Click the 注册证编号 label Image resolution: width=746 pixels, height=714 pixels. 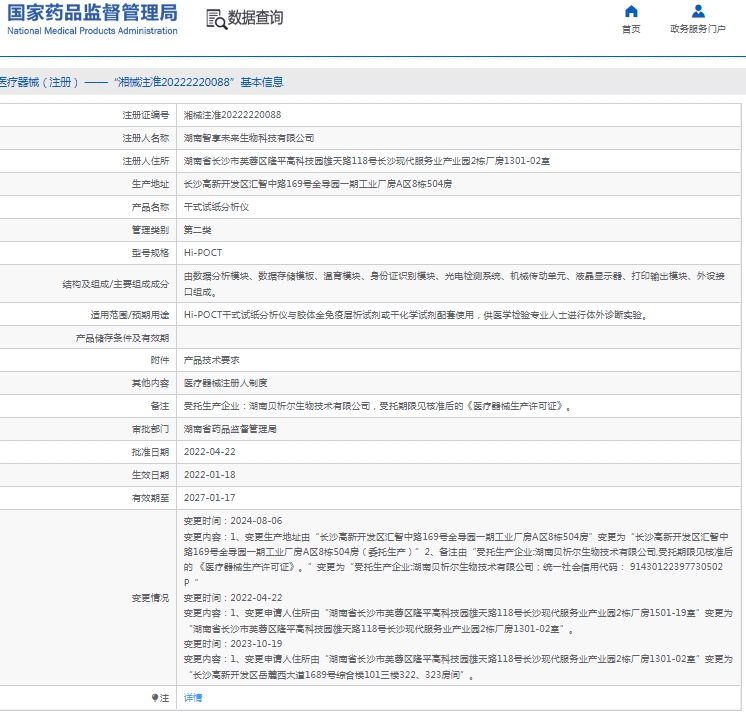pyautogui.click(x=146, y=115)
